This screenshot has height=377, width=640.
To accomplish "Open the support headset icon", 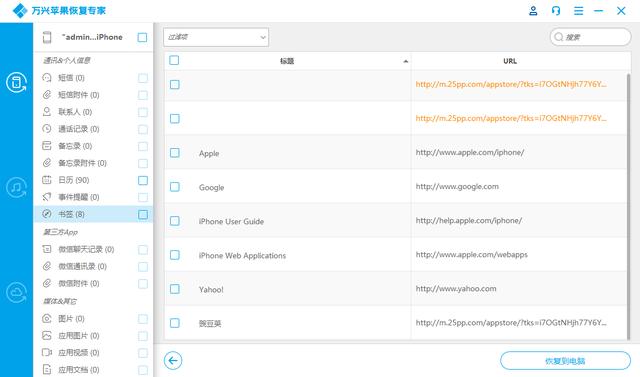I will click(556, 11).
